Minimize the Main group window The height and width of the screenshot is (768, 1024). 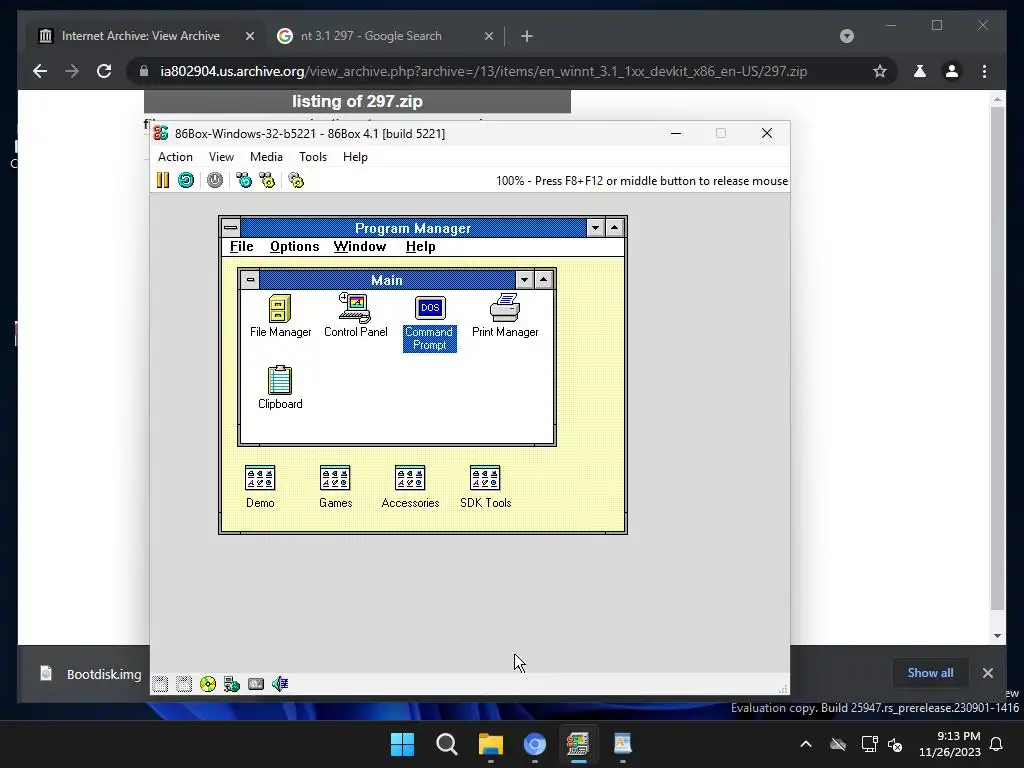524,280
